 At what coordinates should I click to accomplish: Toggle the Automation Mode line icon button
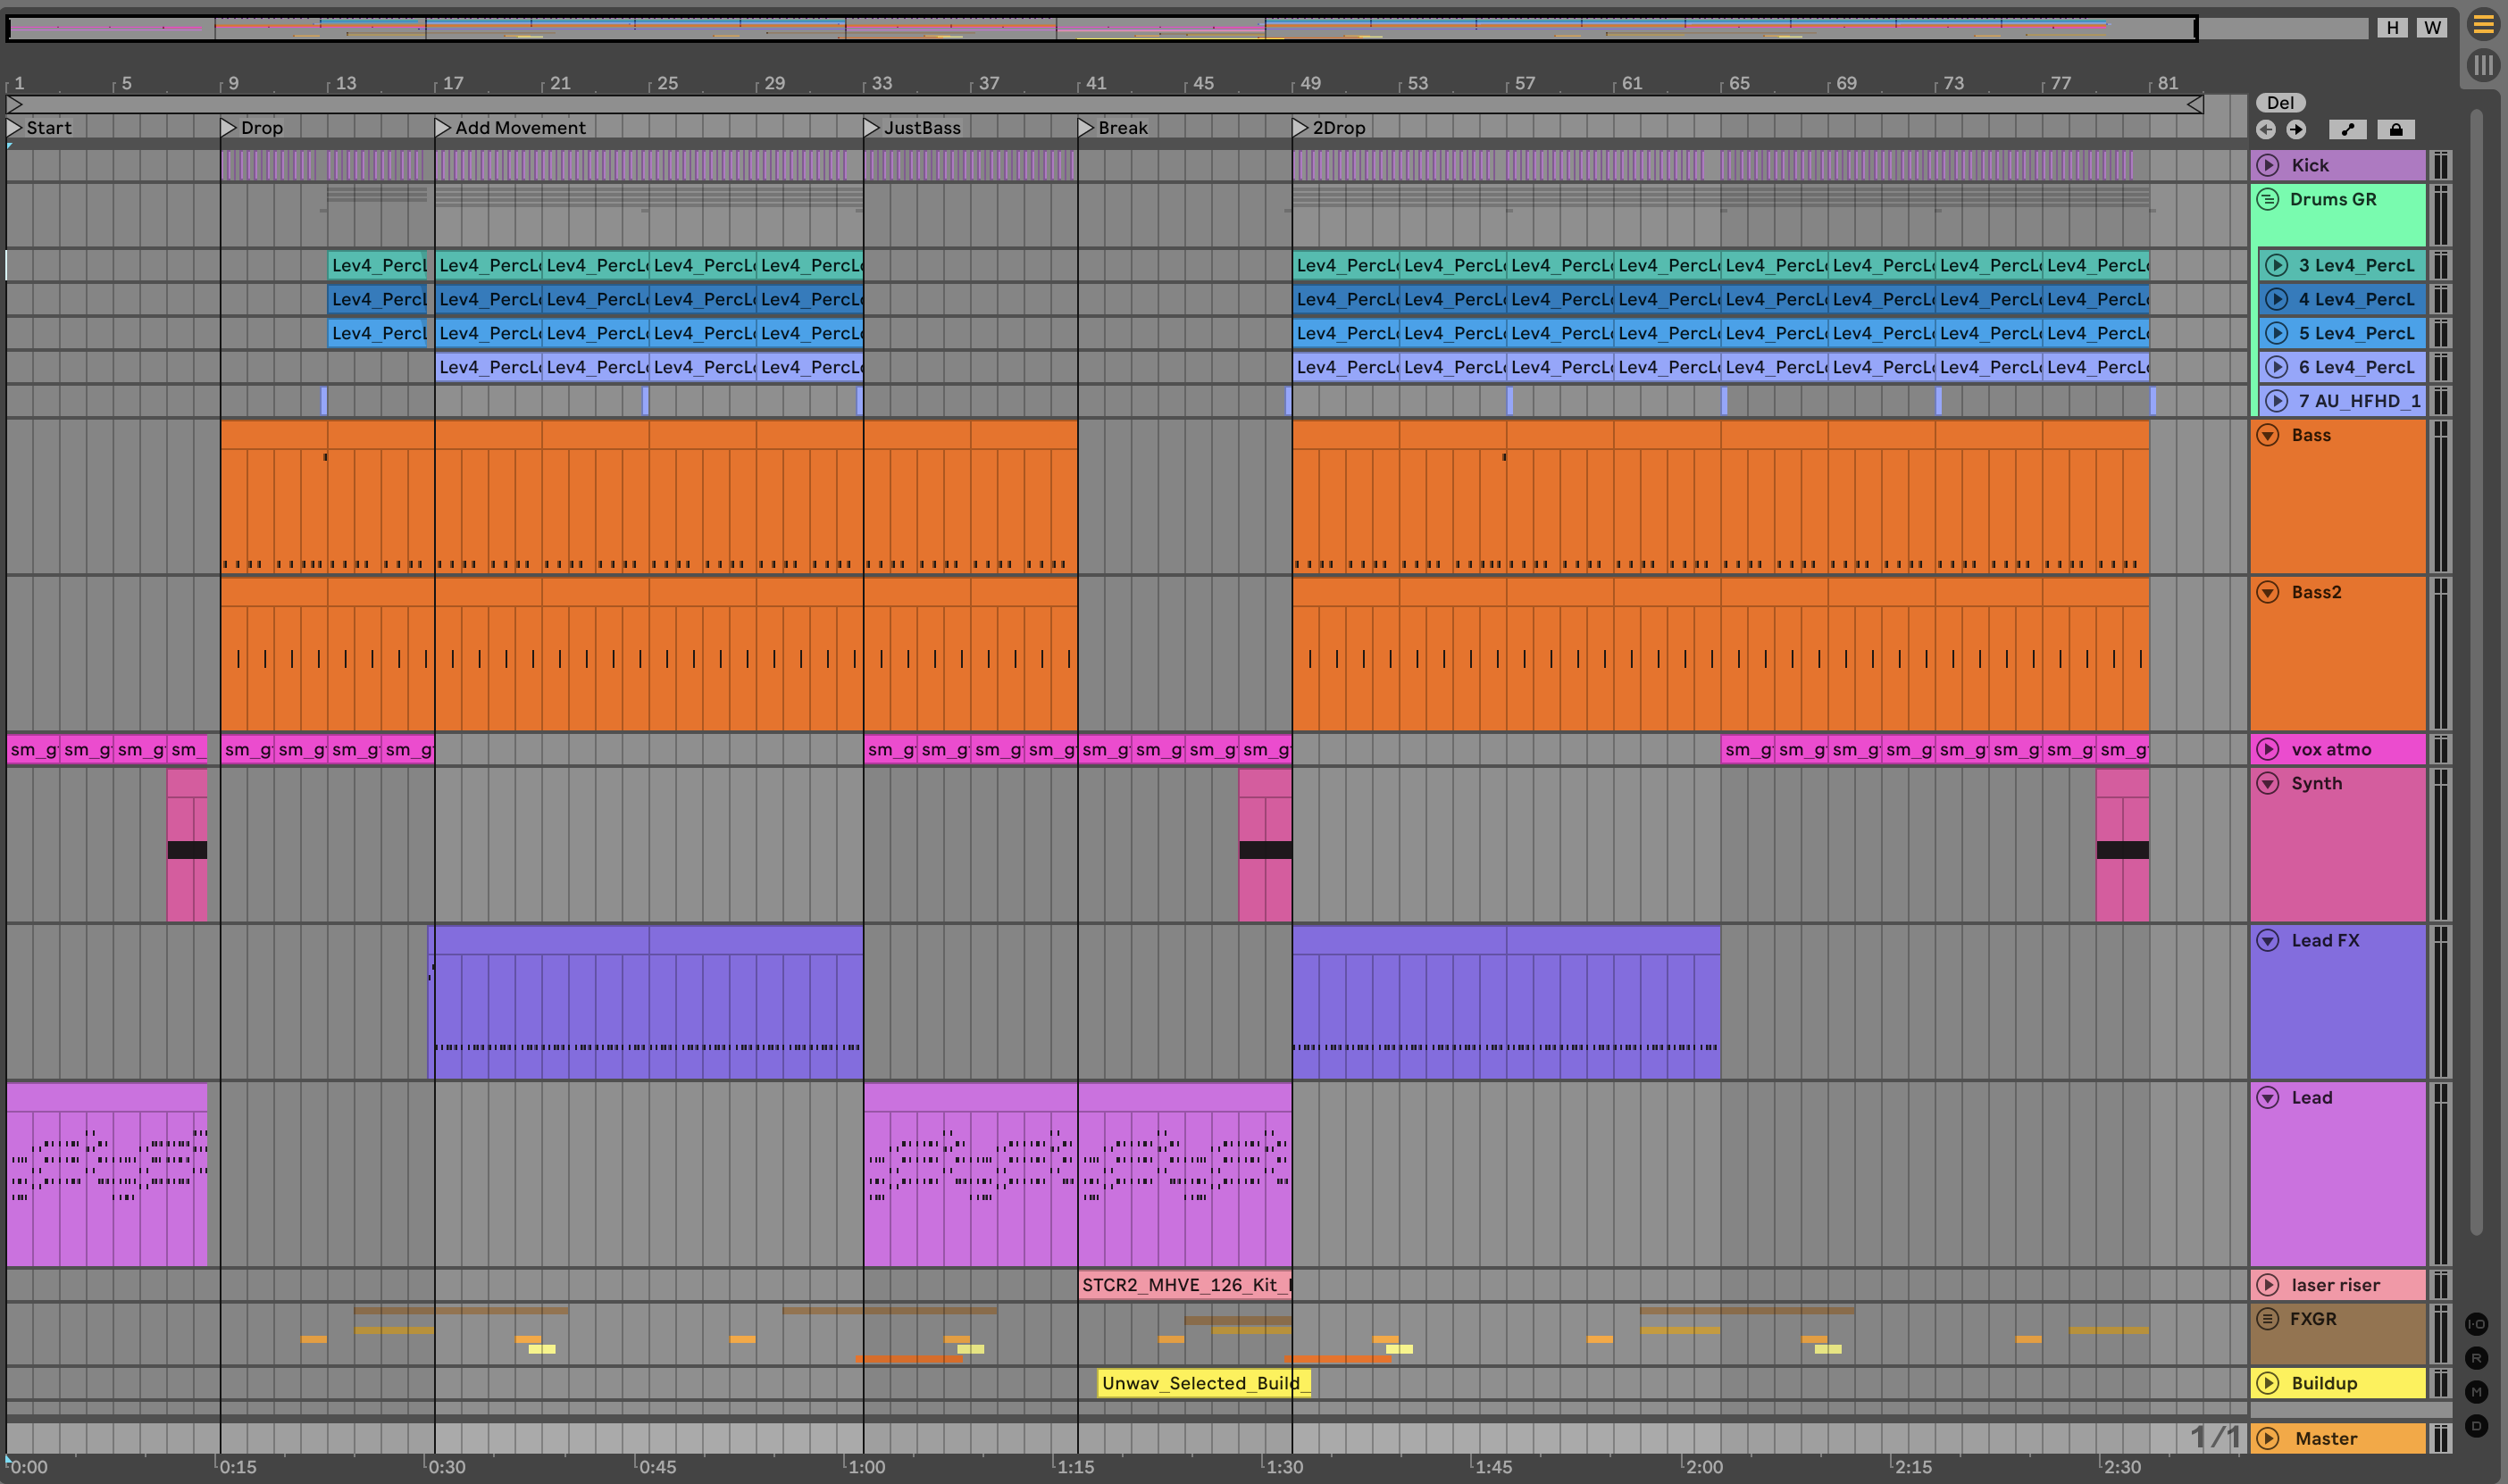pos(2348,129)
